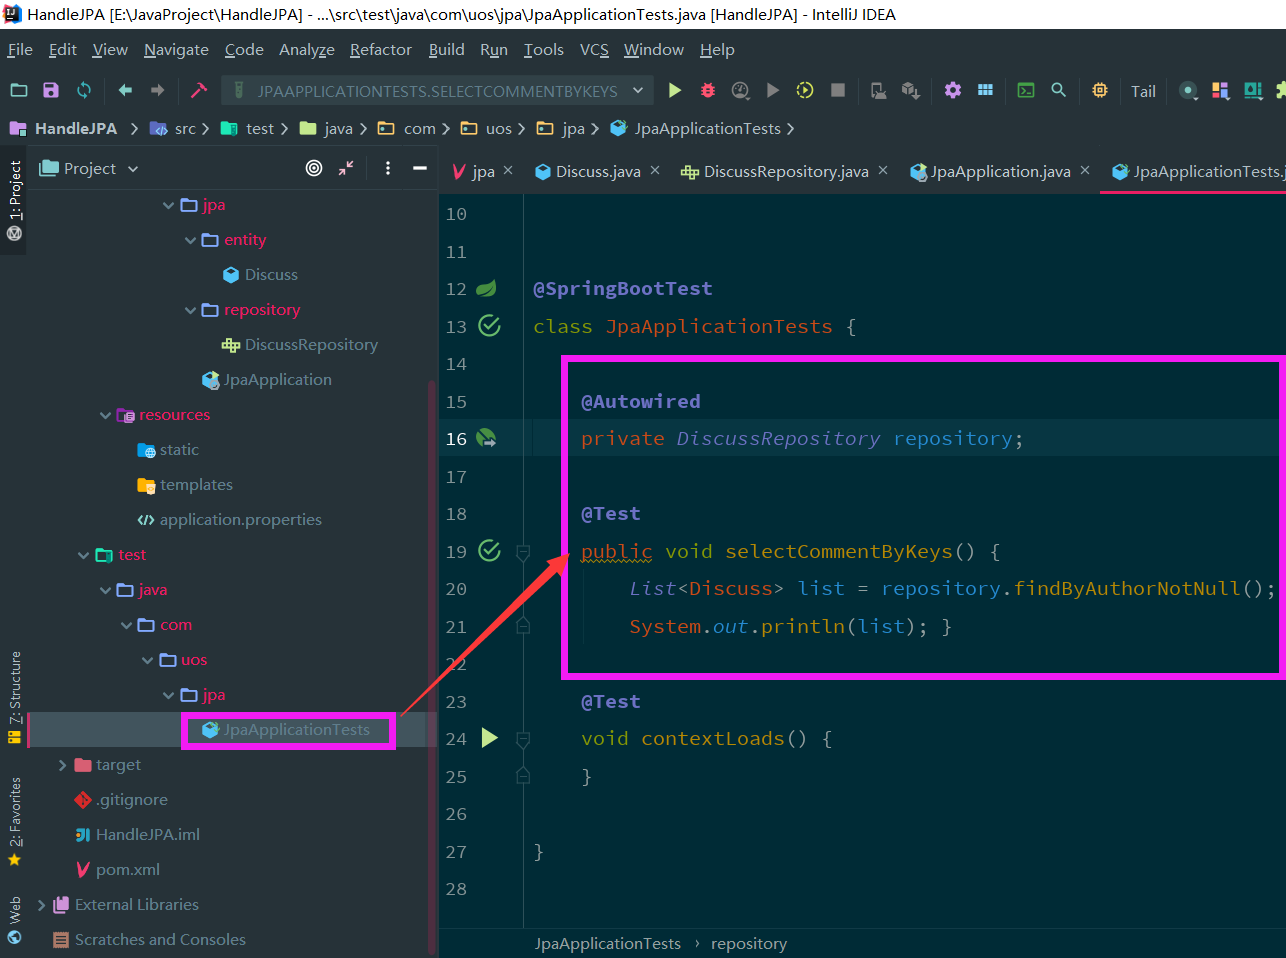
Task: Switch to the DiscussRepository.java tab
Action: 785,171
